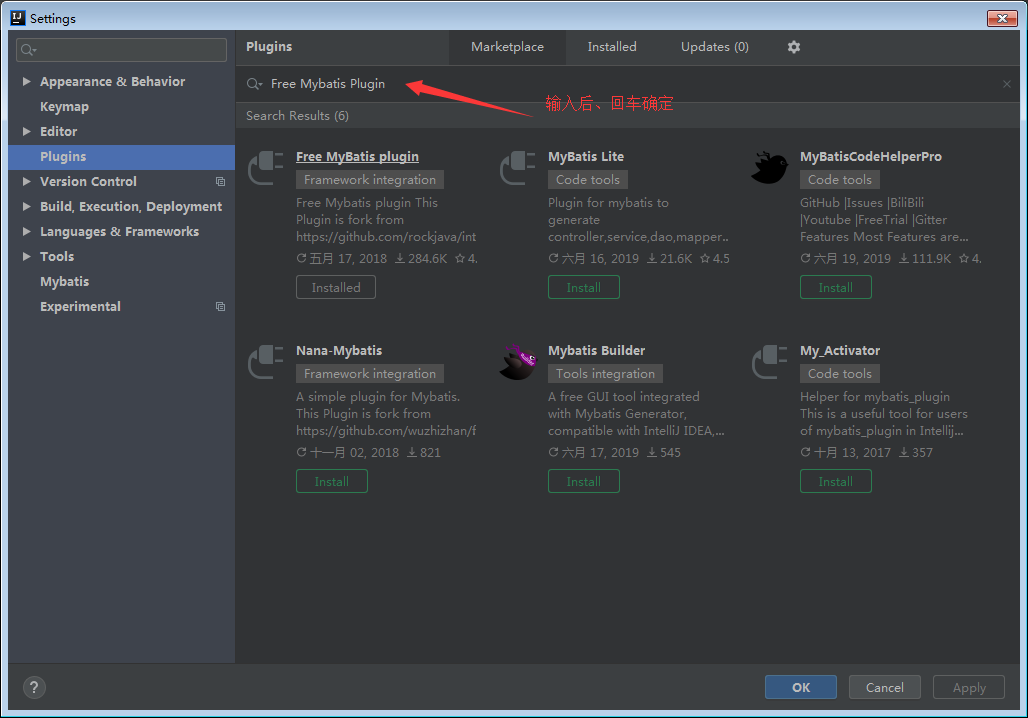Open the Nana-Mybatis plugin title

tap(339, 351)
